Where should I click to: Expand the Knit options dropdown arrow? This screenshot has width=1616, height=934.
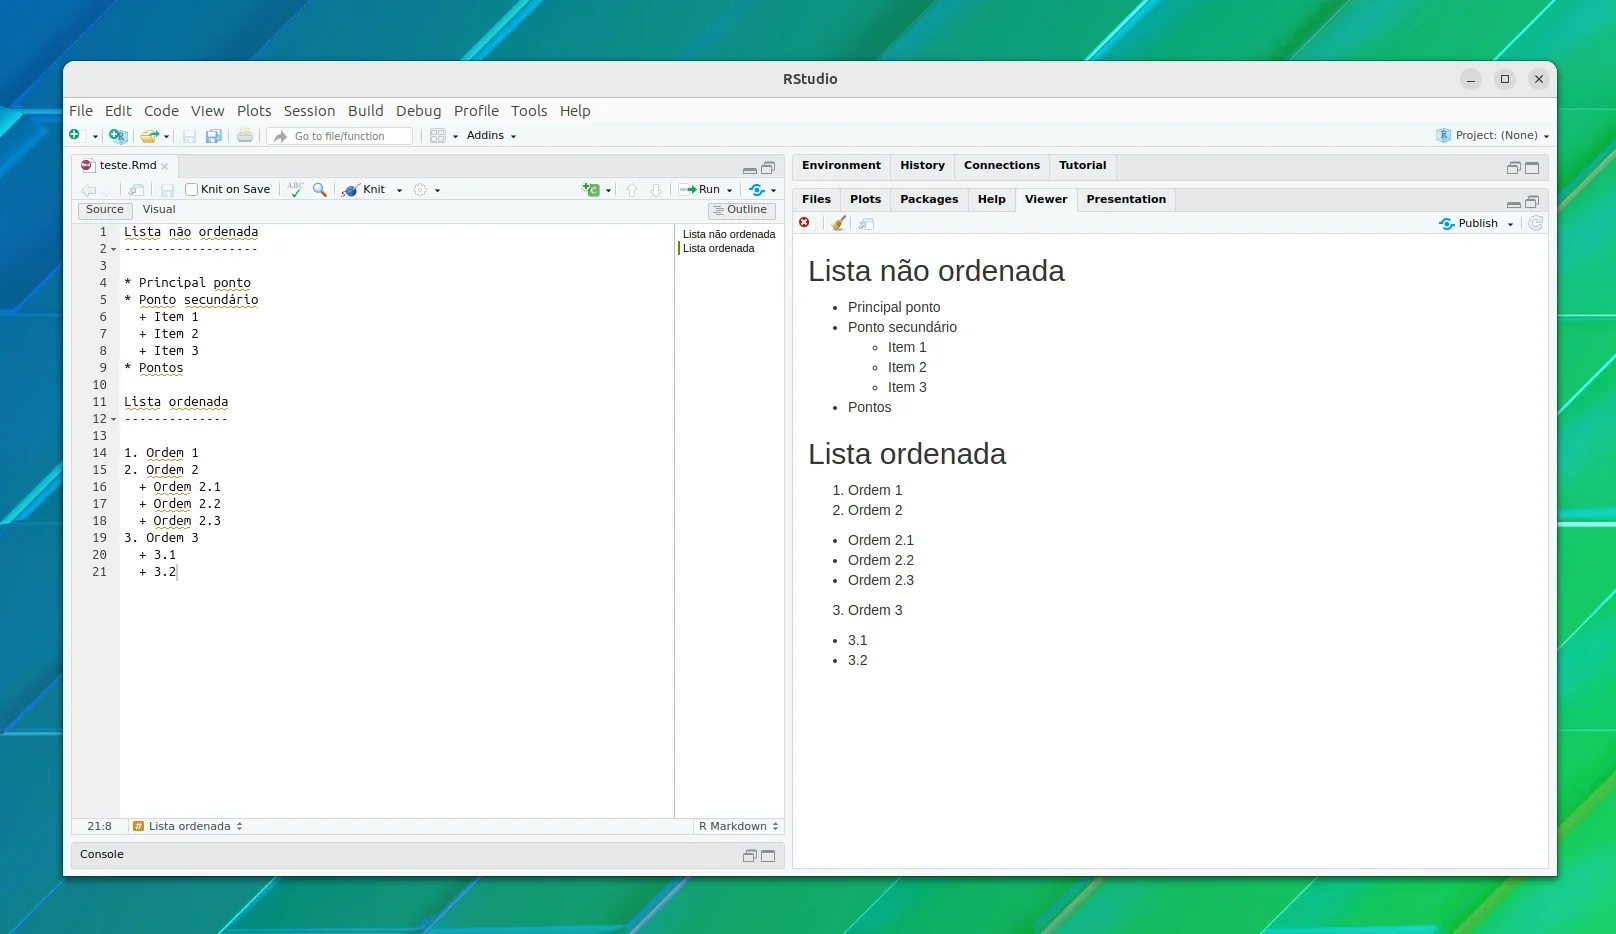pyautogui.click(x=399, y=190)
